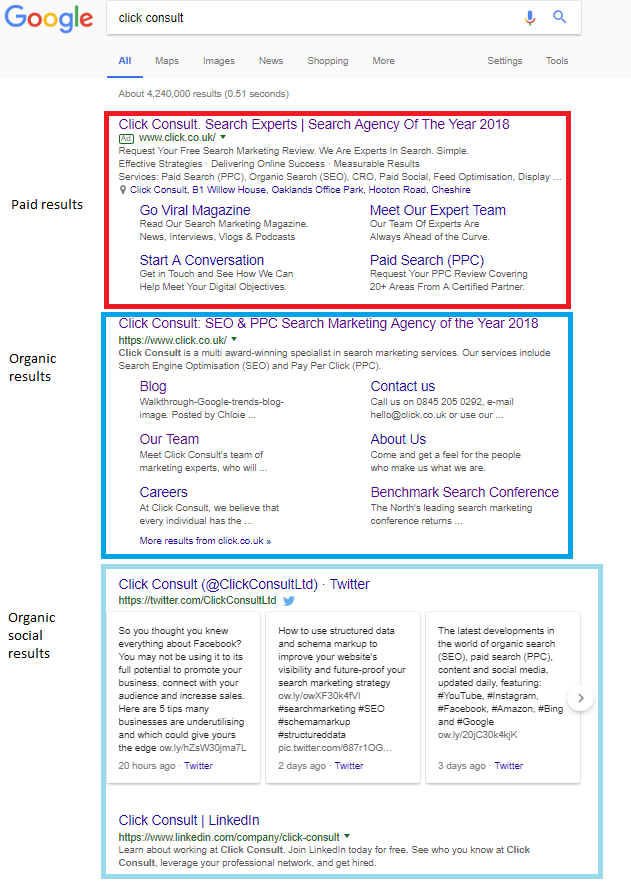This screenshot has height=882, width=631.
Task: Click the ow.ly/20jC30k4kjK text in tweet
Action: (477, 735)
